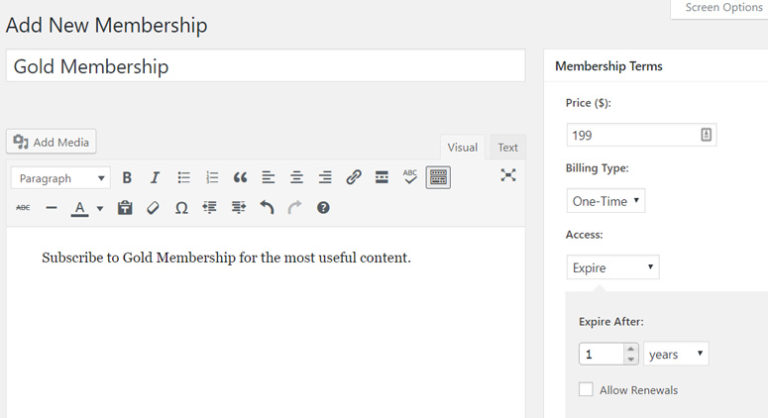Viewport: 768px width, 418px height.
Task: Enable the Allow Renewals checkbox
Action: tap(586, 389)
